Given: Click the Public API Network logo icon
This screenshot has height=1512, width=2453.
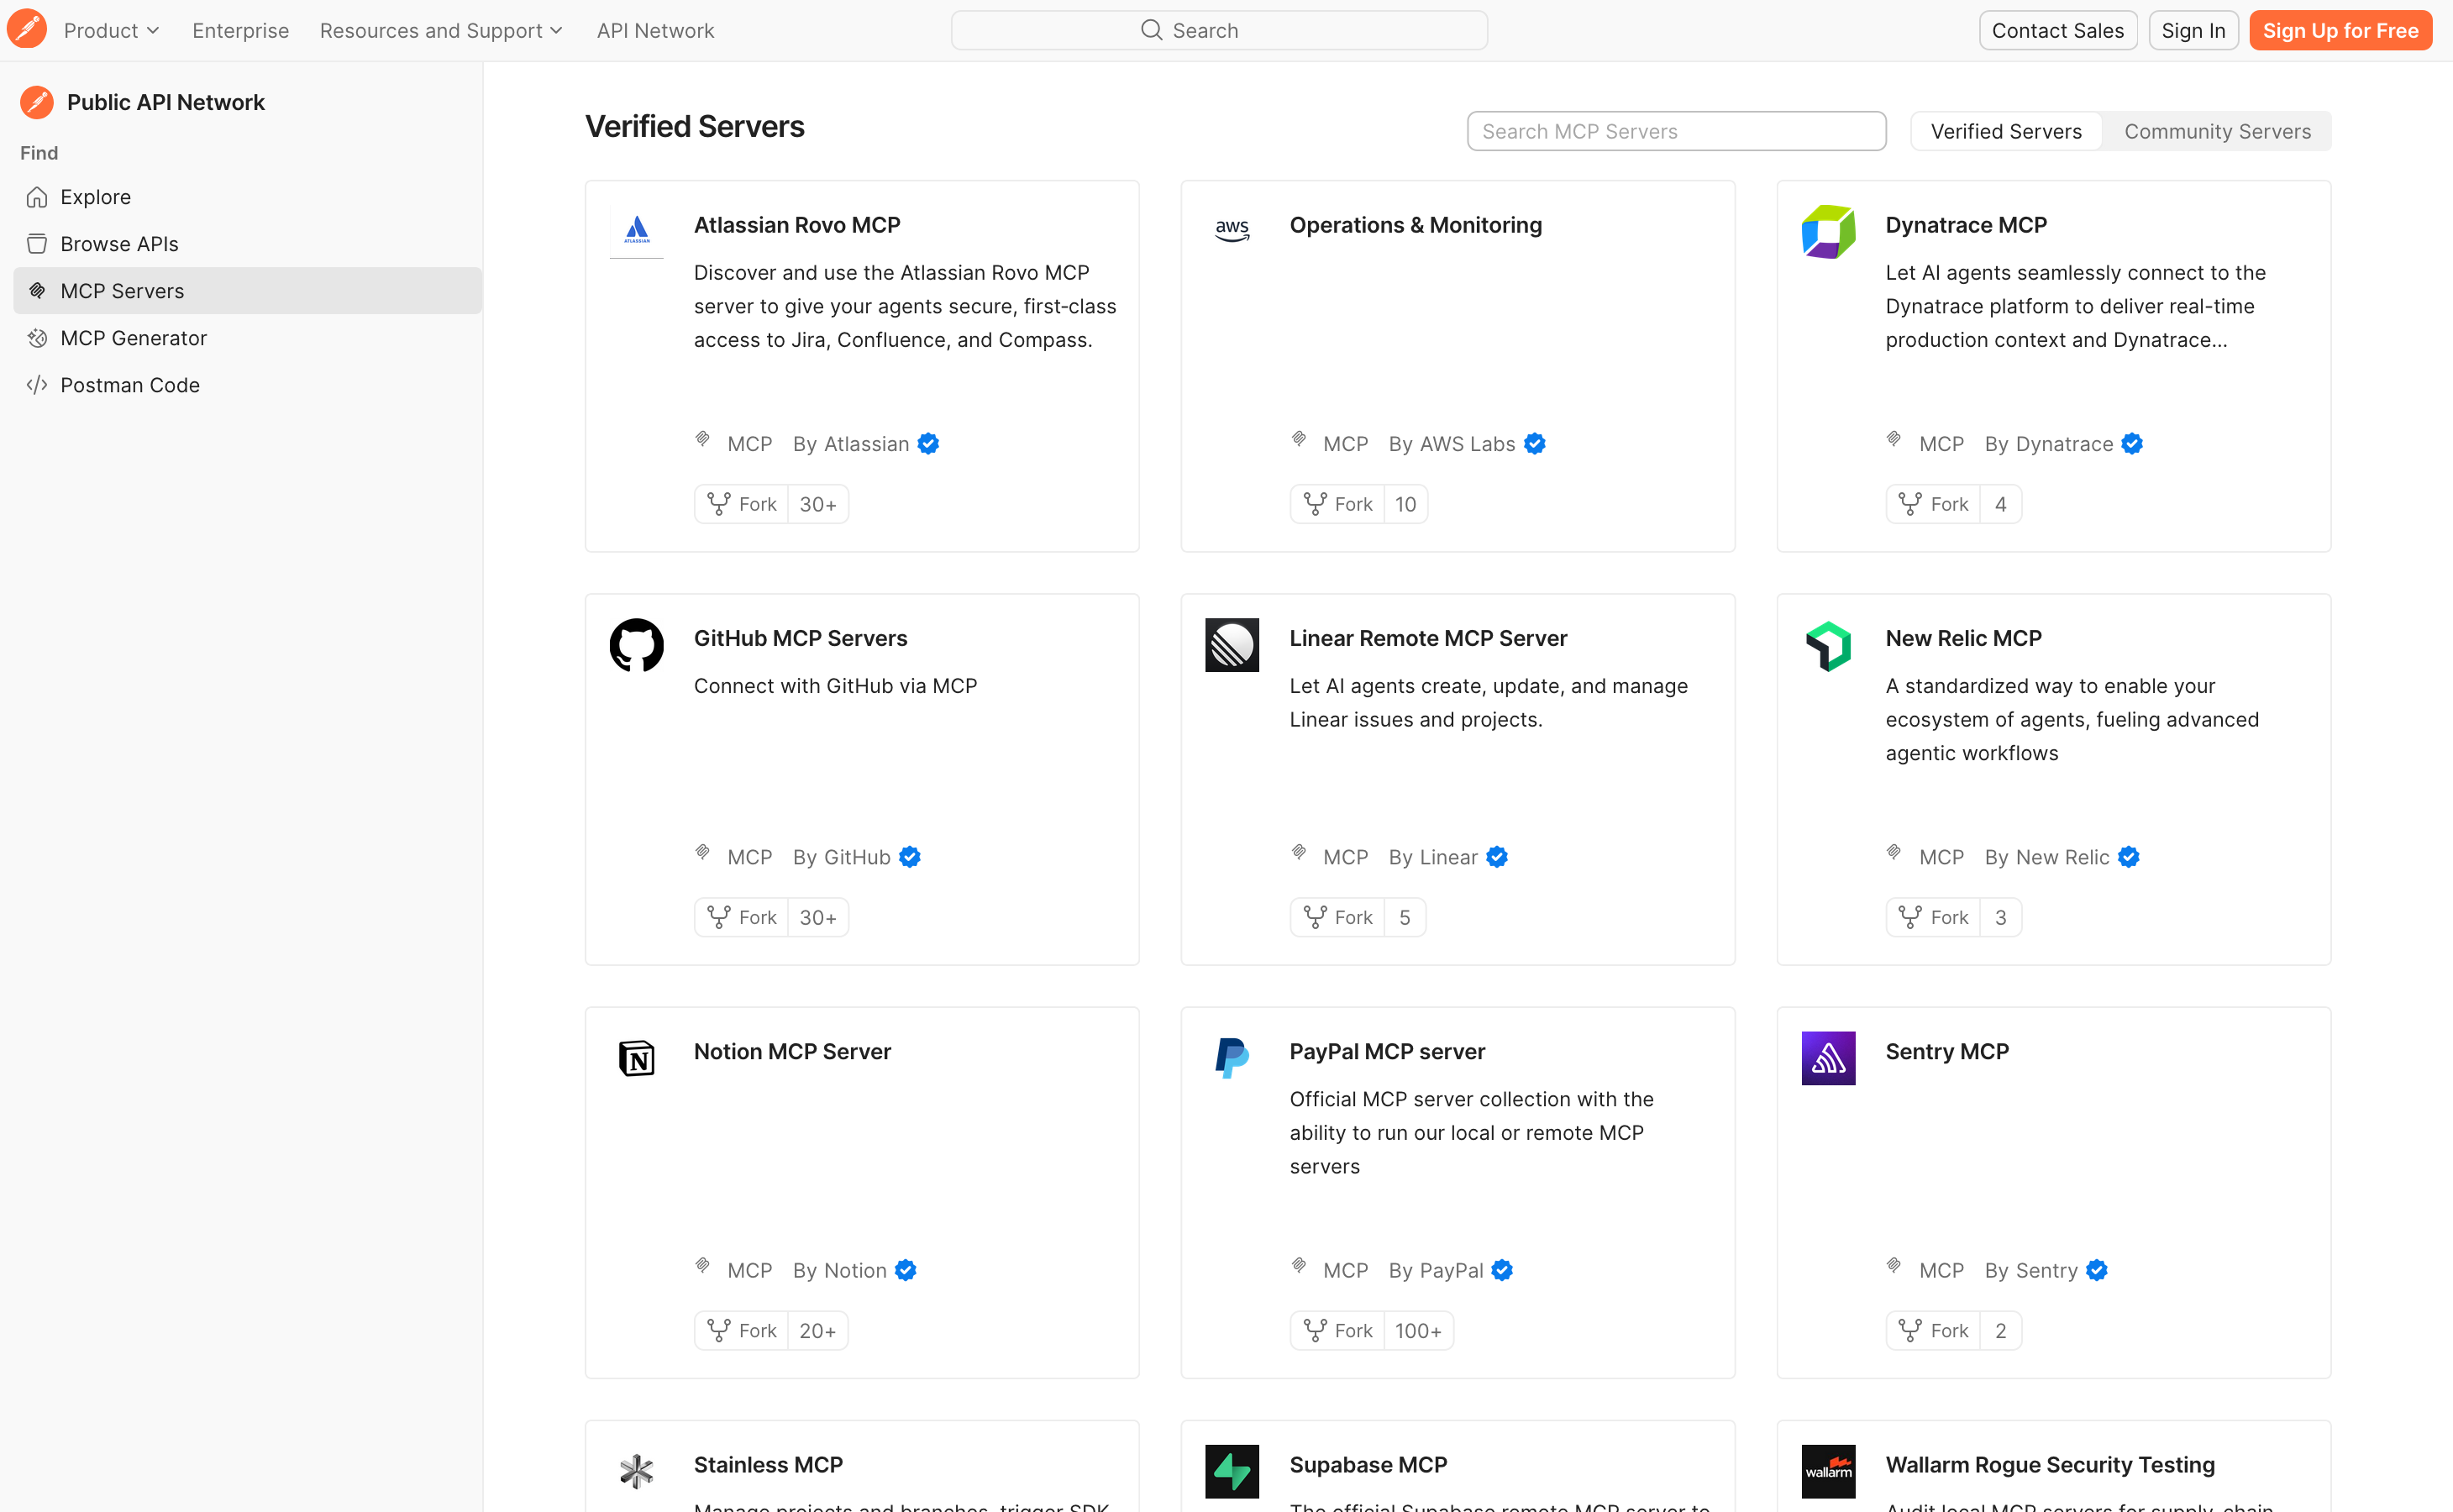Looking at the screenshot, I should (37, 102).
